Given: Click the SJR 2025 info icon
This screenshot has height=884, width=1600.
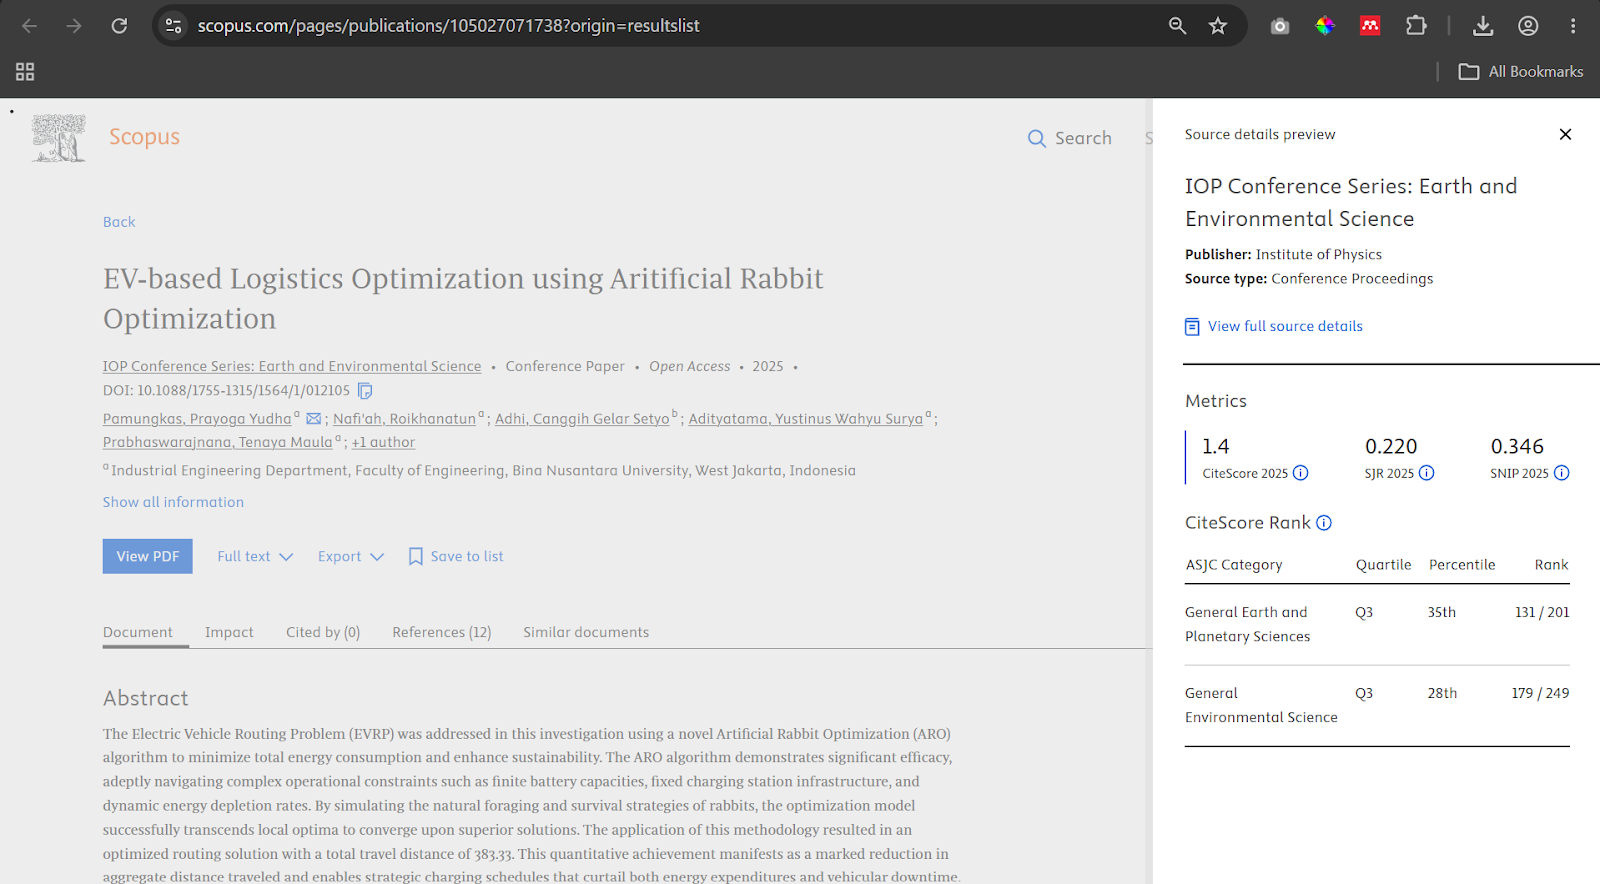Looking at the screenshot, I should coord(1427,473).
